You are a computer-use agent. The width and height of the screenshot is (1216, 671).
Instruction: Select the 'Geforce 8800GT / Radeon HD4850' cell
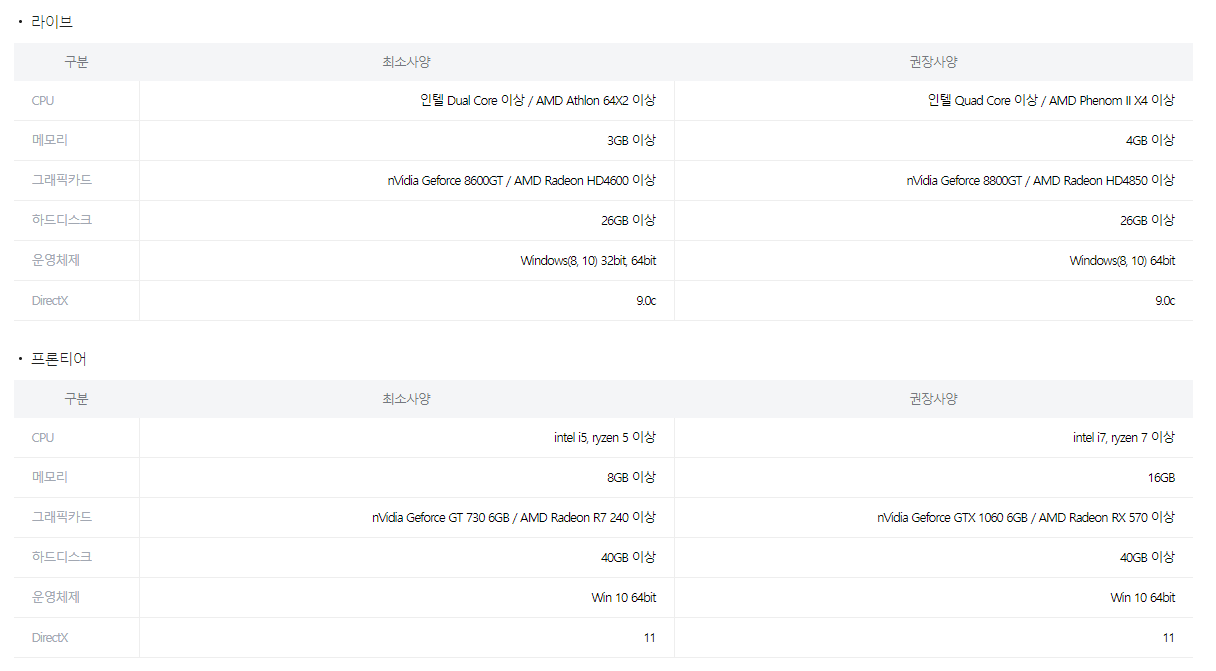1040,181
